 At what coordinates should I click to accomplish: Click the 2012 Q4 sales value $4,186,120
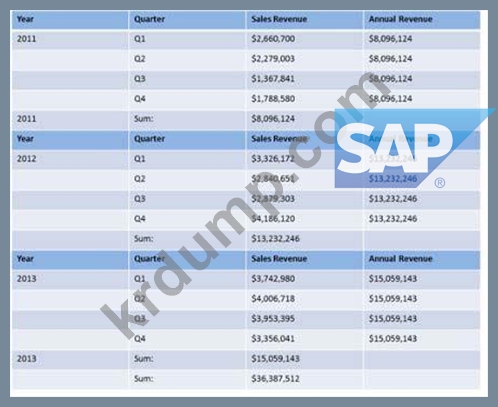(273, 219)
